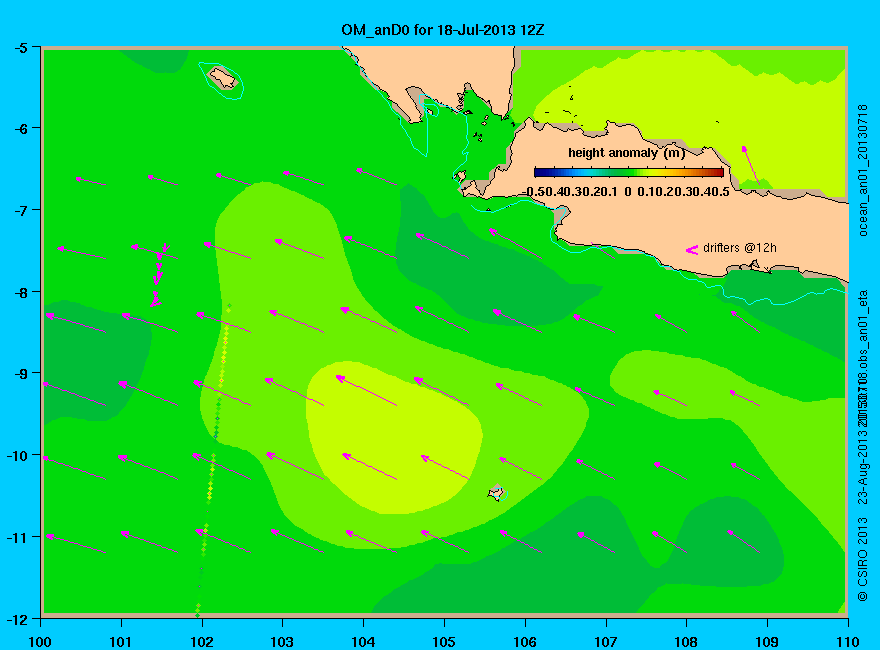Click the x-axis label 102
Viewport: 880px width, 650px height.
pyautogui.click(x=202, y=641)
